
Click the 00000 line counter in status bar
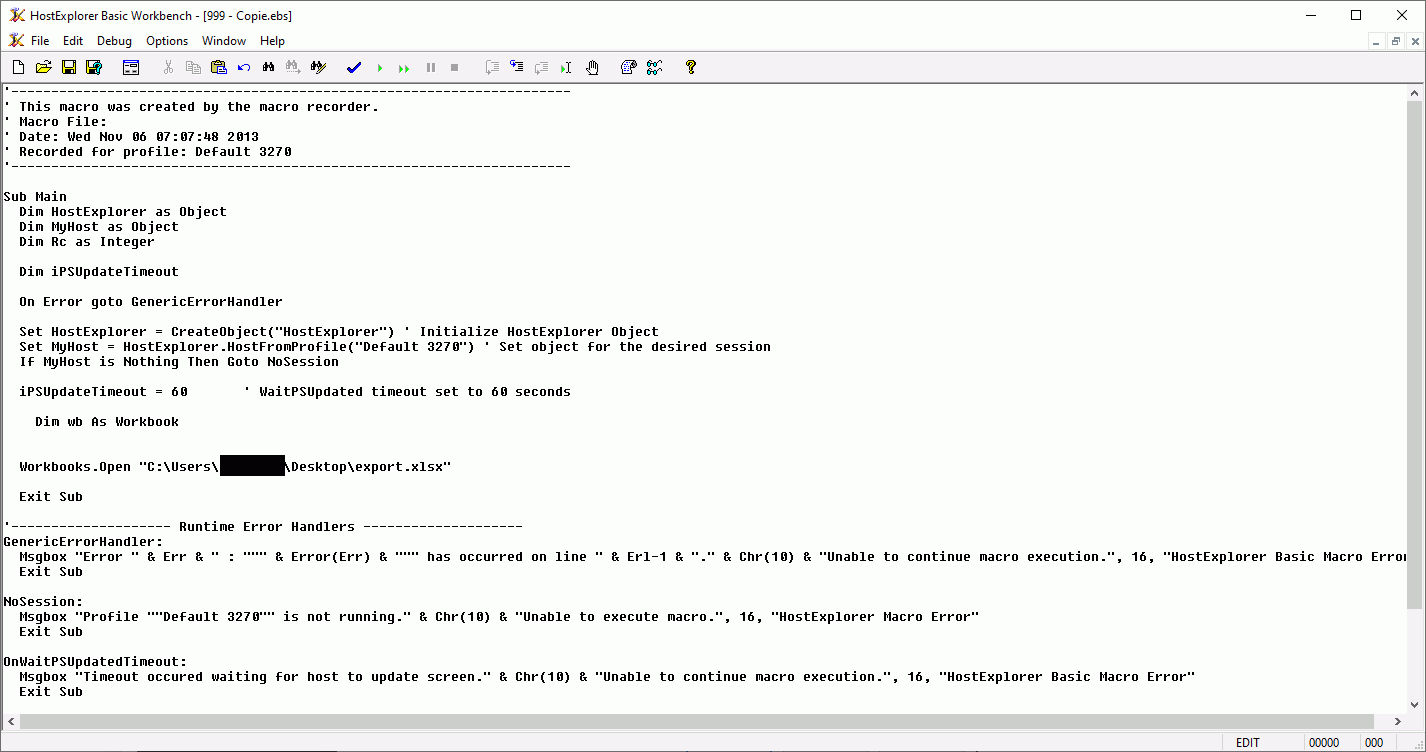coord(1324,743)
